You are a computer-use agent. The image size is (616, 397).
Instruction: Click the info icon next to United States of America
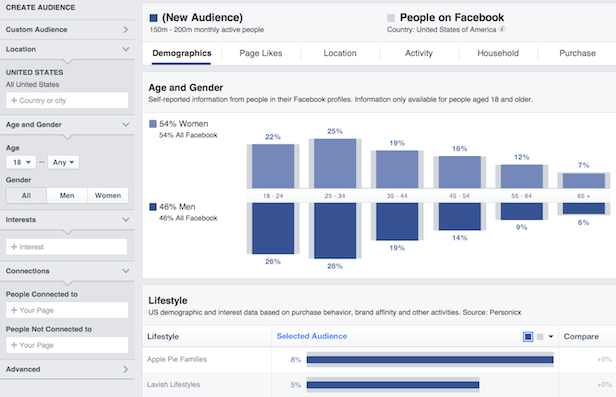[502, 29]
